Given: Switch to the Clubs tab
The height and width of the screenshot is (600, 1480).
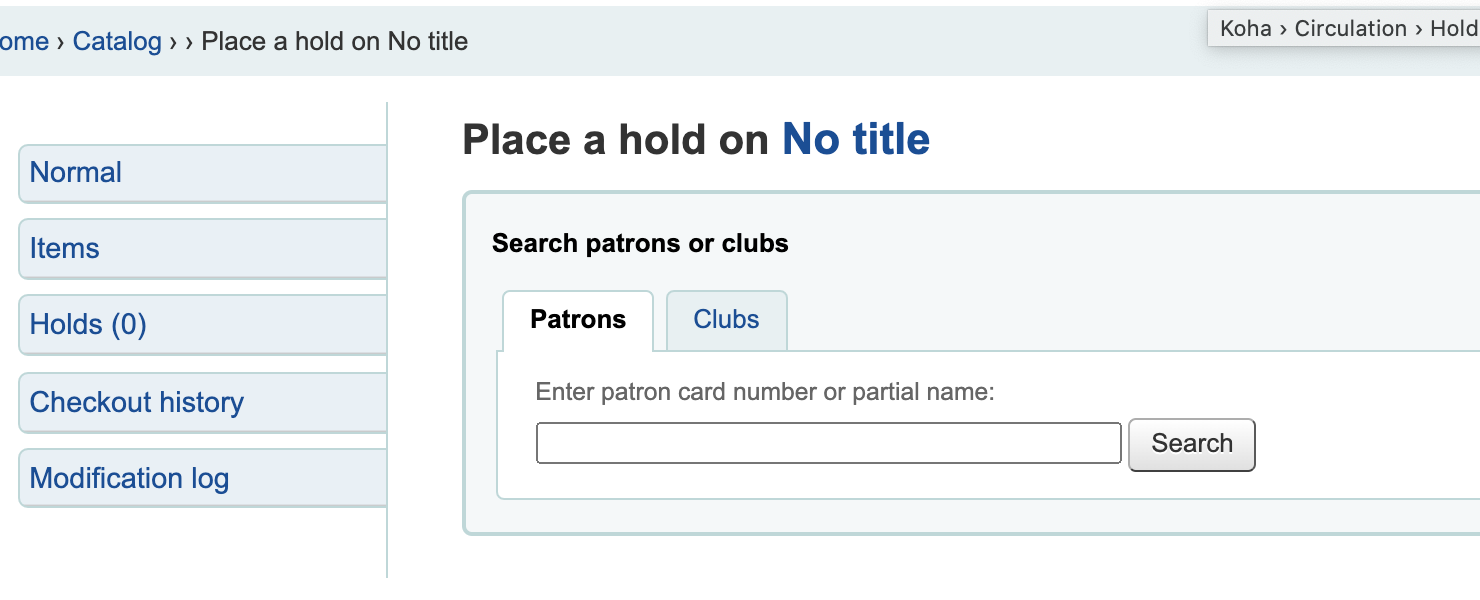Looking at the screenshot, I should pos(726,320).
